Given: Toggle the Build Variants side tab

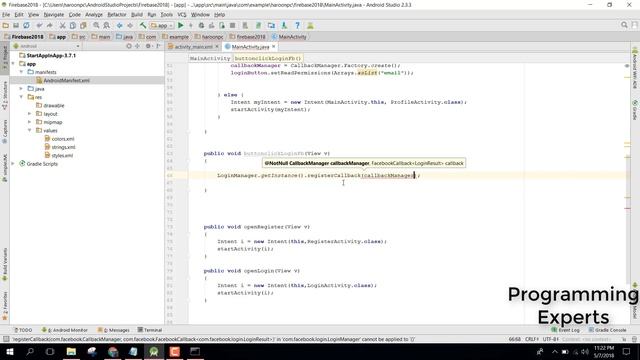Looking at the screenshot, I should (5, 264).
